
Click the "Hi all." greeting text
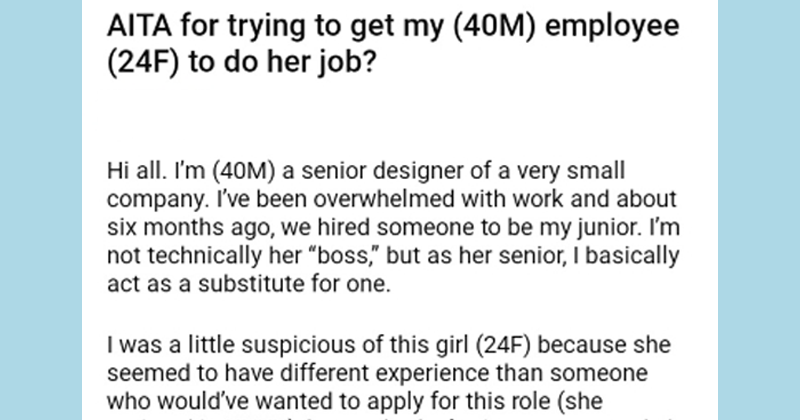(x=137, y=171)
